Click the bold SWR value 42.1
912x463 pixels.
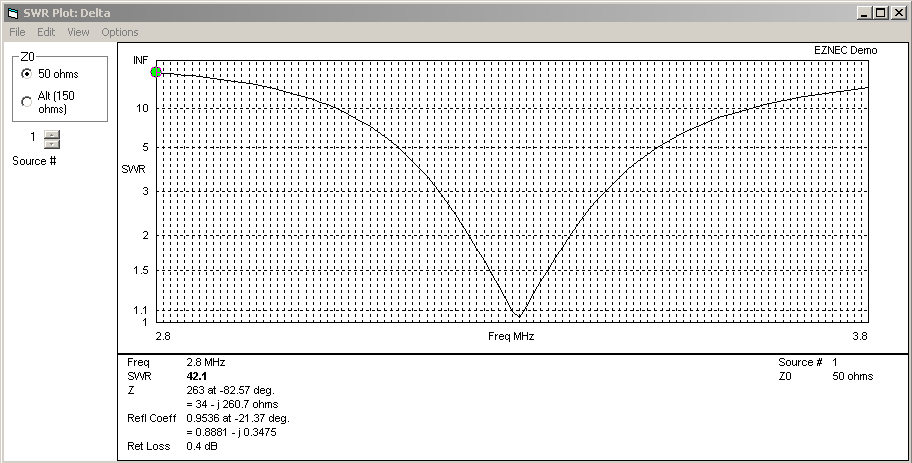(197, 376)
